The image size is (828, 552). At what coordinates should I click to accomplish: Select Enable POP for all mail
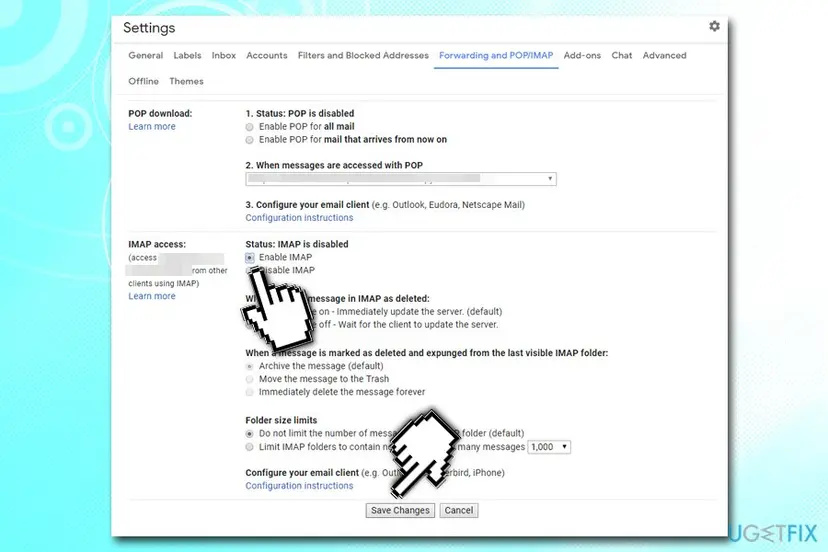pos(249,127)
